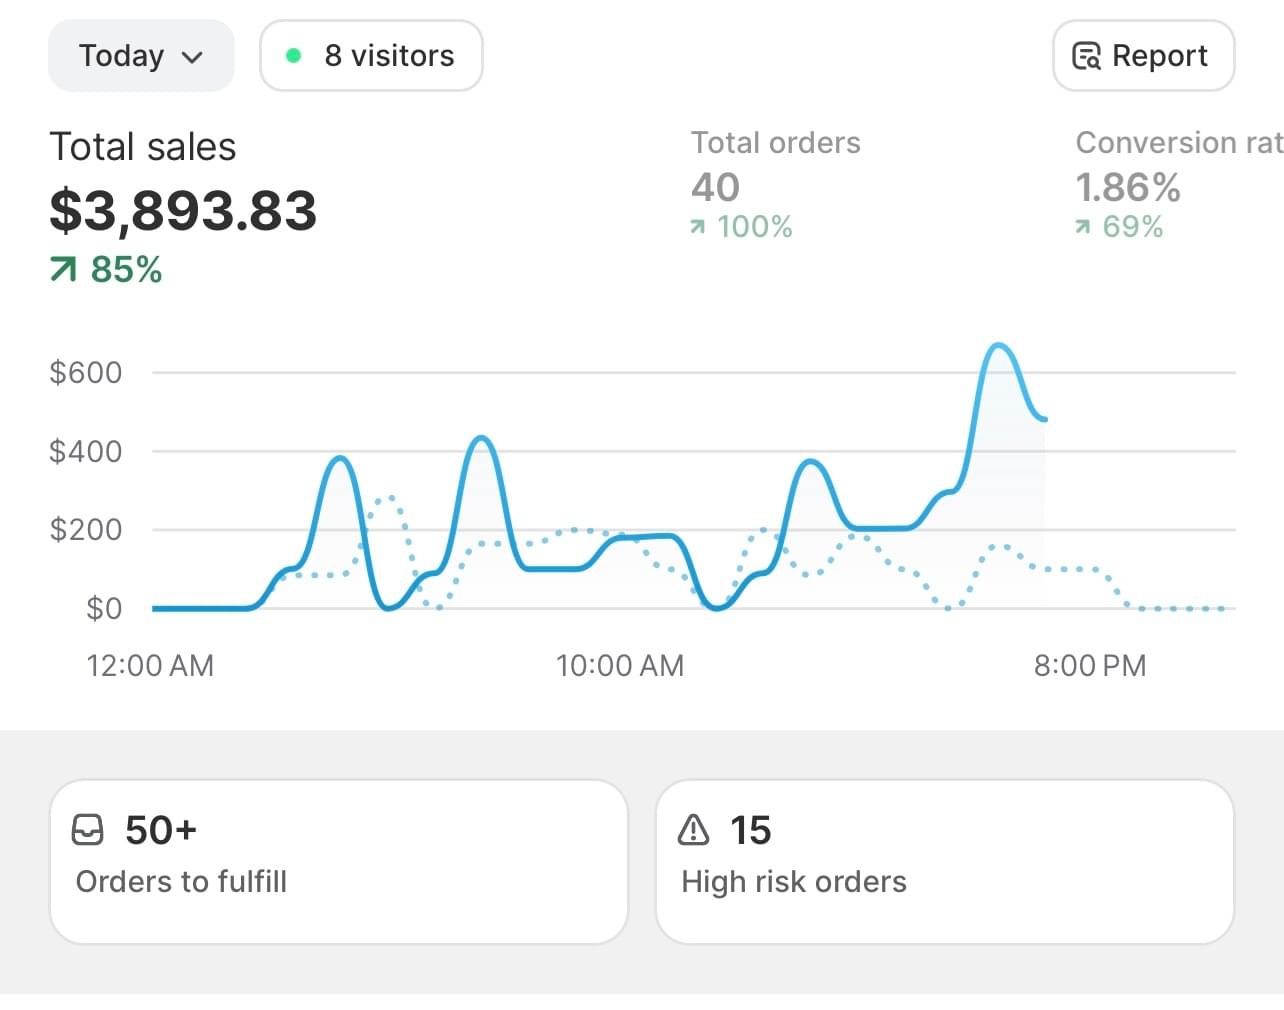Screen dimensions: 1284x1010
Task: Open the Report button
Action: point(1143,56)
